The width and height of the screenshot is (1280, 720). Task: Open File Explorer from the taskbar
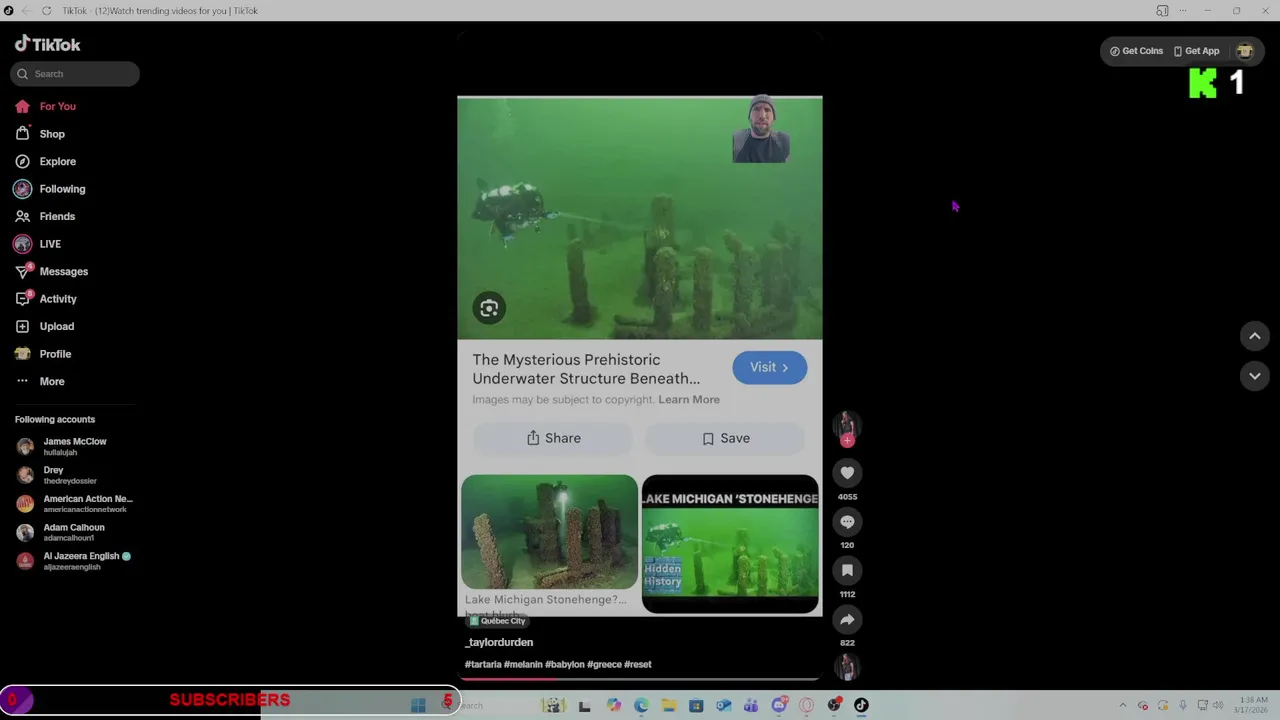coord(669,705)
